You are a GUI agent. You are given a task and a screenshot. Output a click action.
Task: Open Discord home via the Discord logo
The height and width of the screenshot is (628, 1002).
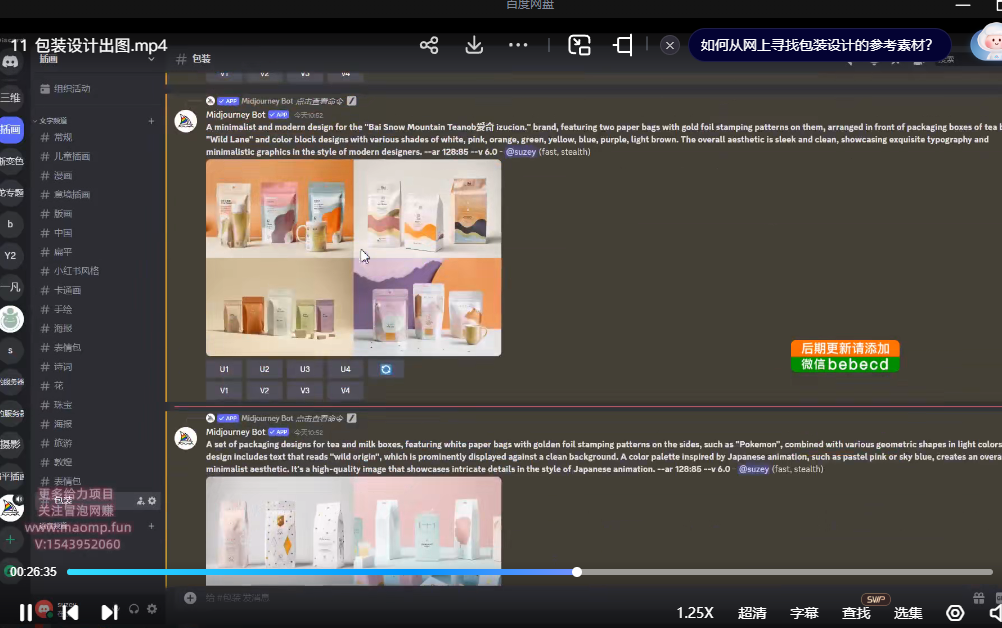[x=10, y=62]
